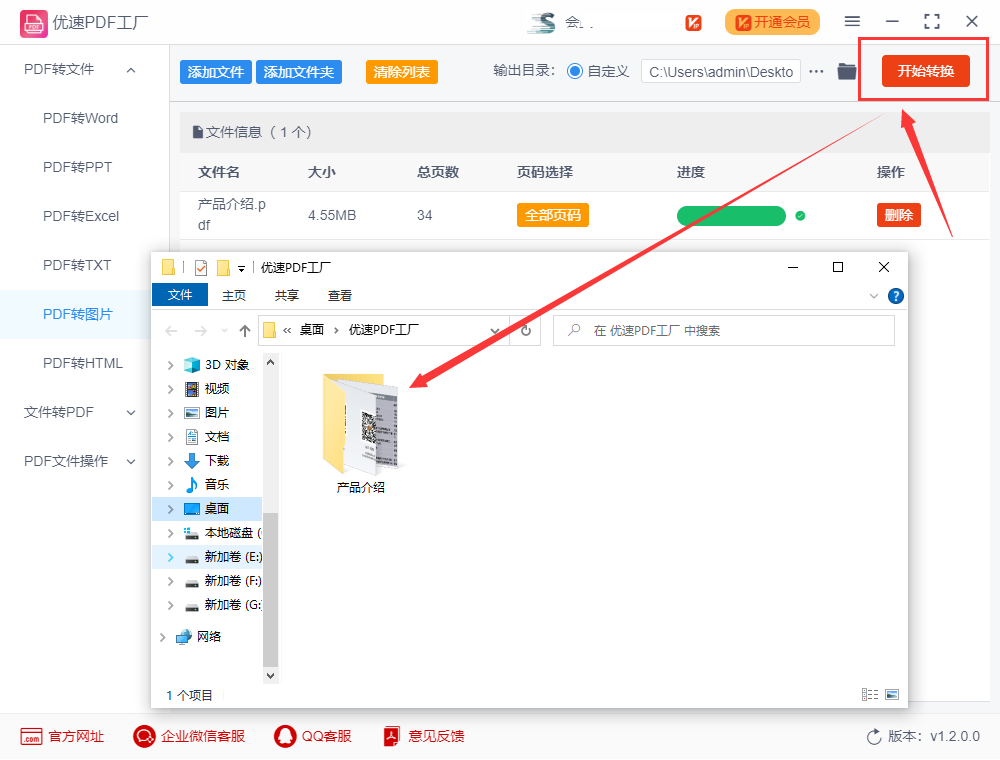This screenshot has height=760, width=1000.
Task: Click the 清除列表 button
Action: 401,72
